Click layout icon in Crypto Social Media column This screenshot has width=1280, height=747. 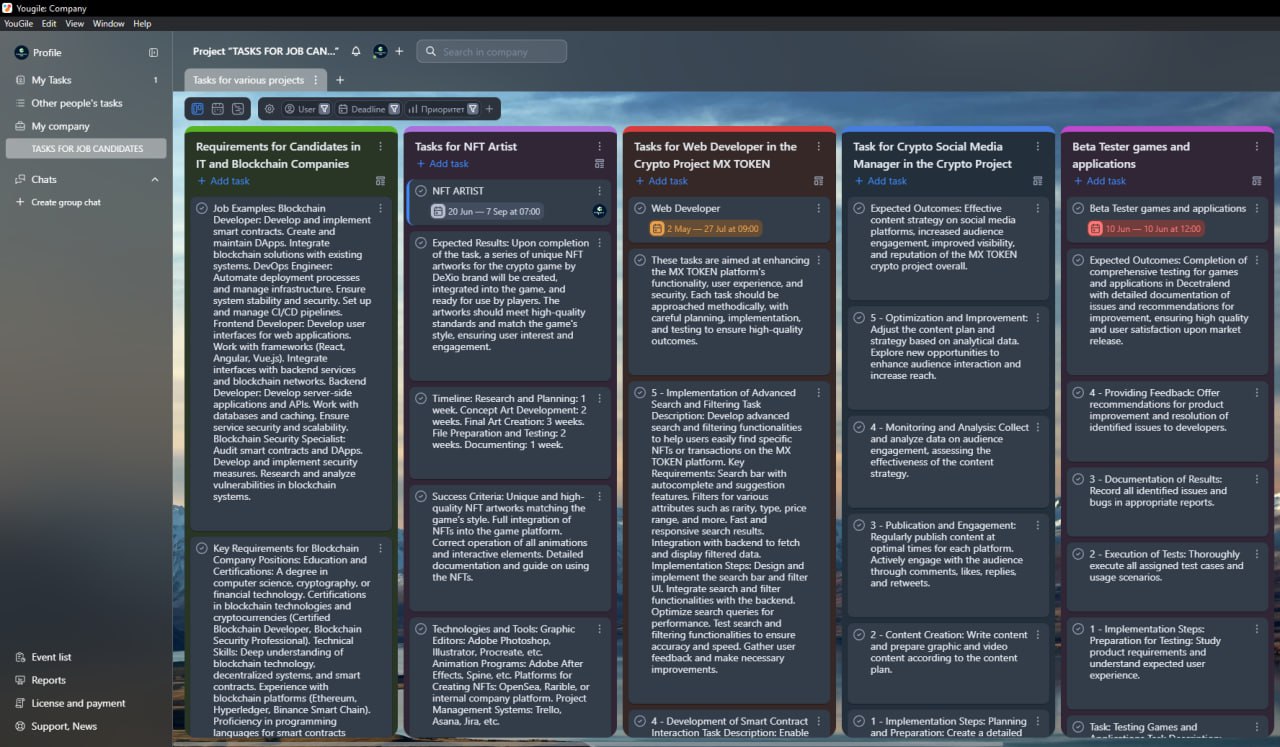[x=1037, y=181]
